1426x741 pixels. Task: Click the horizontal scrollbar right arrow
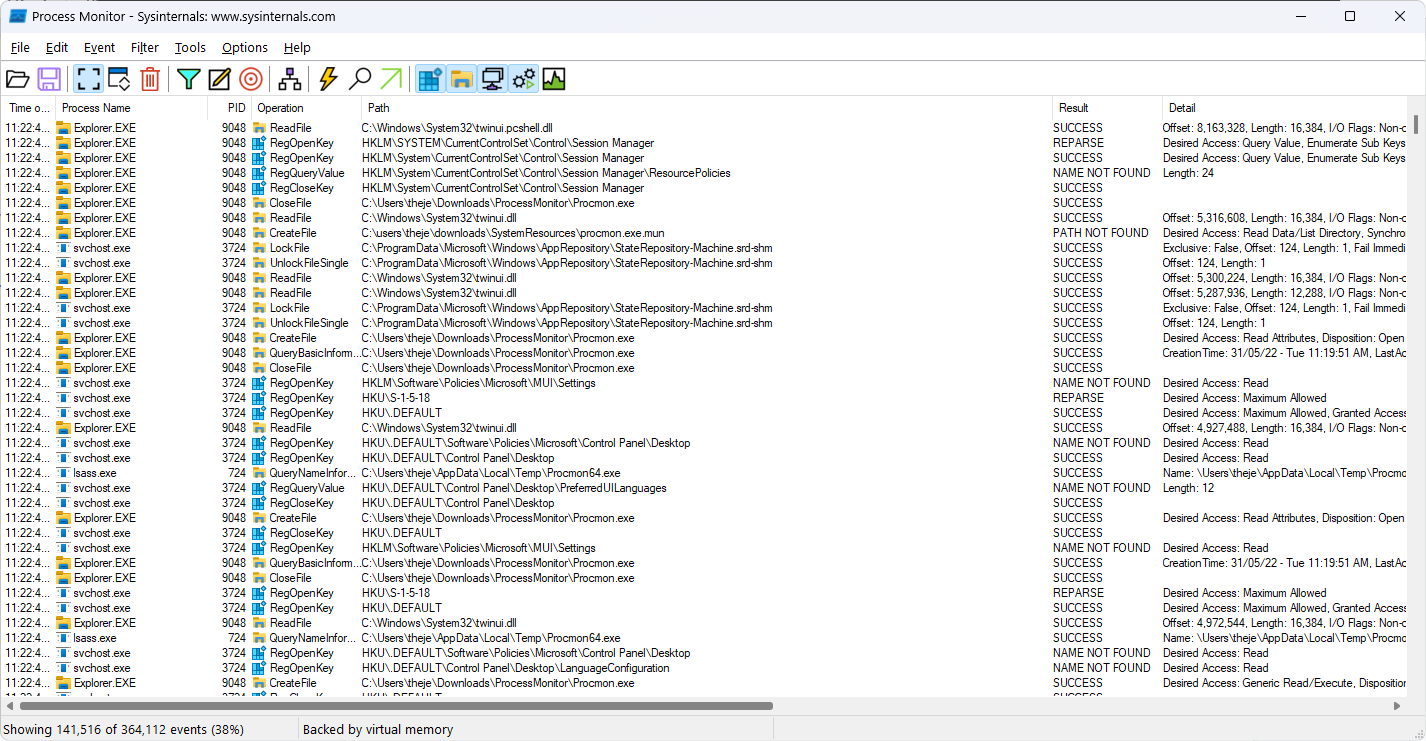[1397, 706]
